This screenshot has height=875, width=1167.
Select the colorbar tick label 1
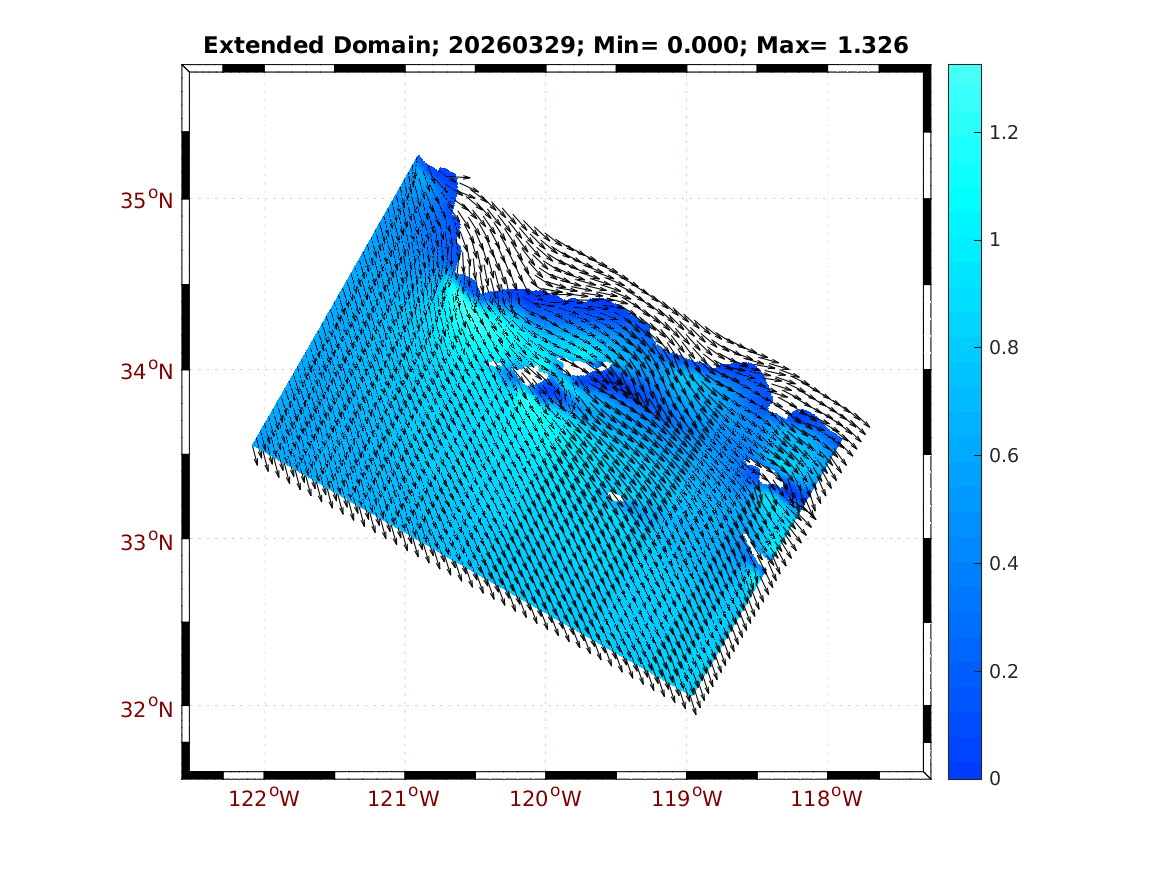coord(995,240)
